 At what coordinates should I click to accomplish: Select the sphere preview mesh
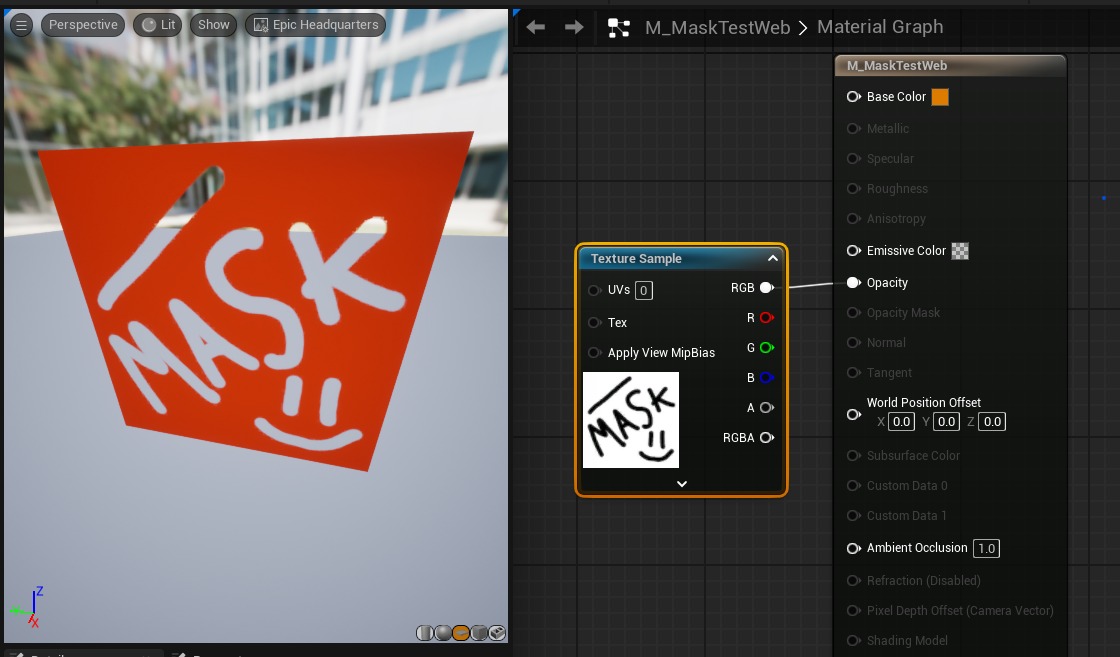point(443,633)
